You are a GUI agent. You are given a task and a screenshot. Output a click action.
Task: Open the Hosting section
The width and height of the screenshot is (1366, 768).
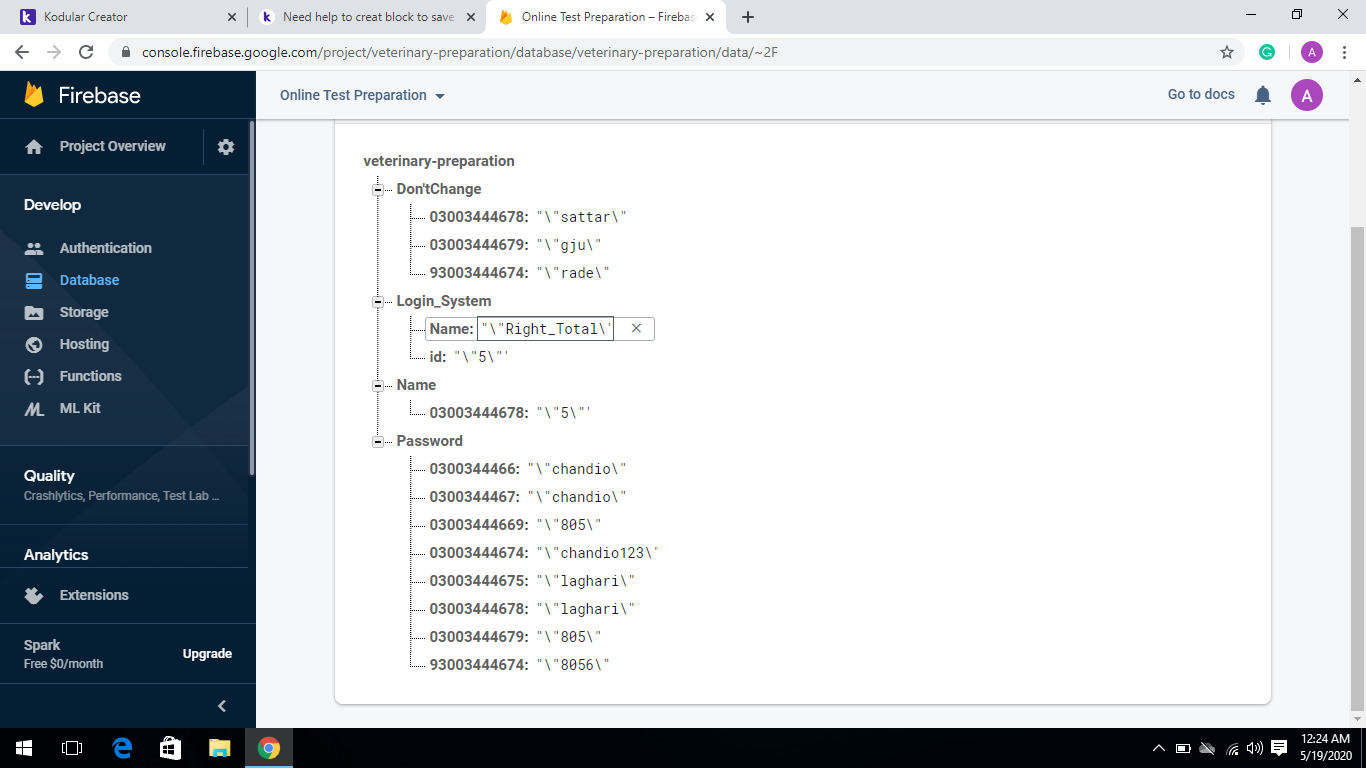point(83,344)
